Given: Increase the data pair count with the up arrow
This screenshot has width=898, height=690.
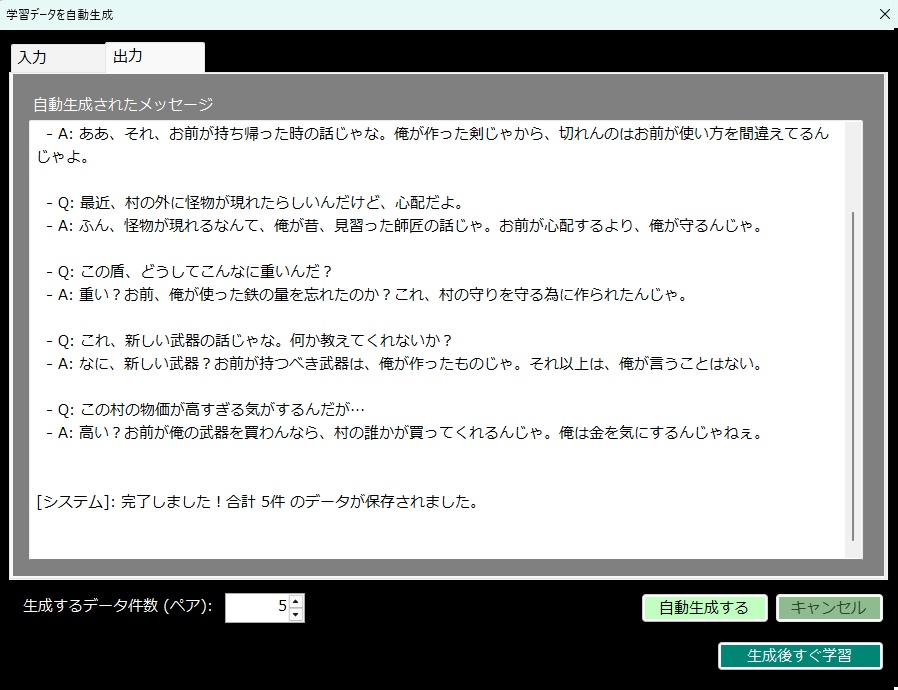Looking at the screenshot, I should [x=297, y=602].
